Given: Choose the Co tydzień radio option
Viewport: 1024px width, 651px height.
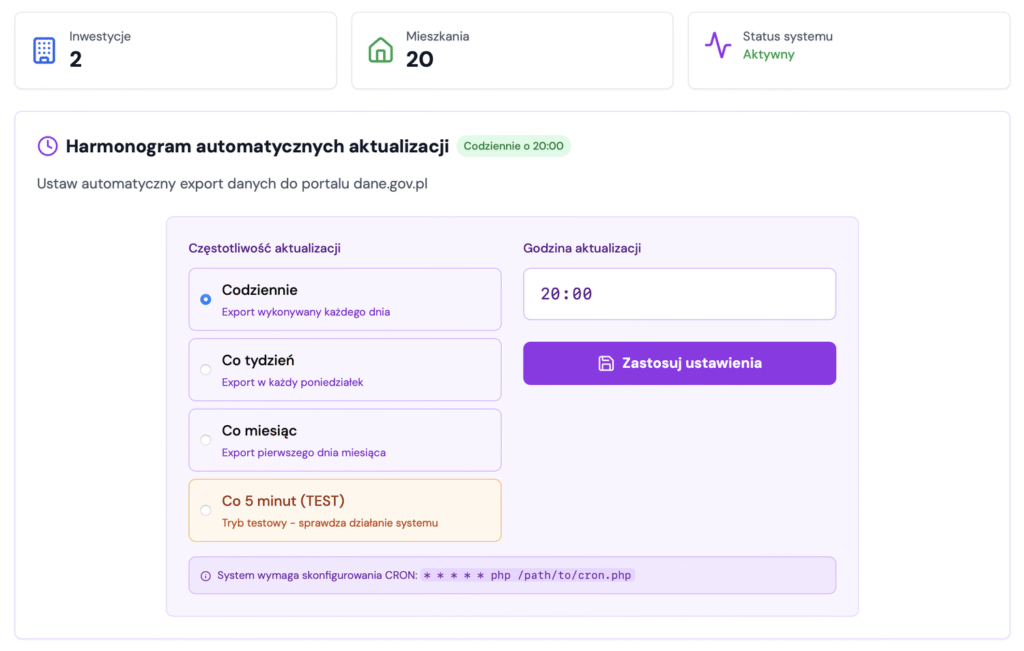Looking at the screenshot, I should point(206,369).
